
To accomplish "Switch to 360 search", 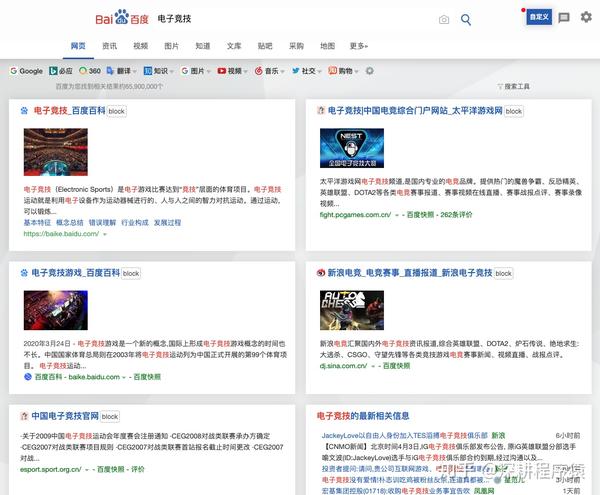I will click(90, 71).
